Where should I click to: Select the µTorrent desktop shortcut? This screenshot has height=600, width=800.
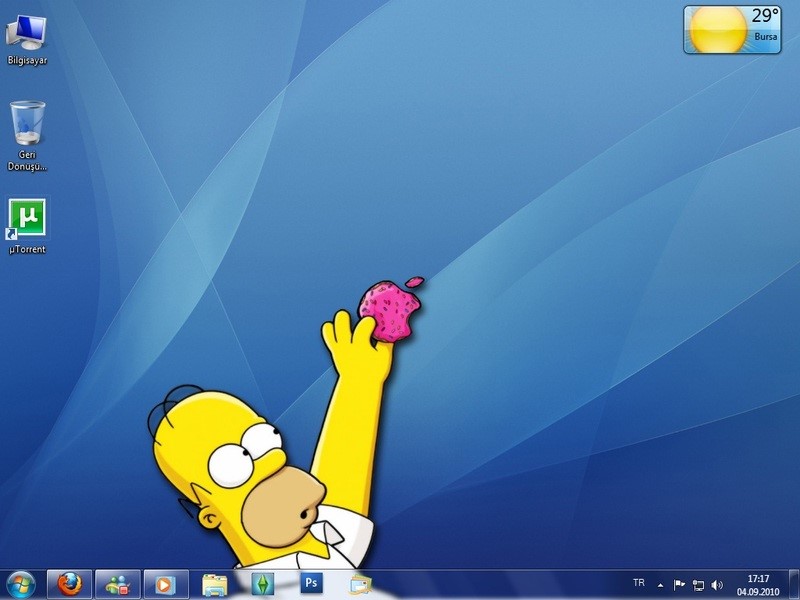click(x=27, y=226)
